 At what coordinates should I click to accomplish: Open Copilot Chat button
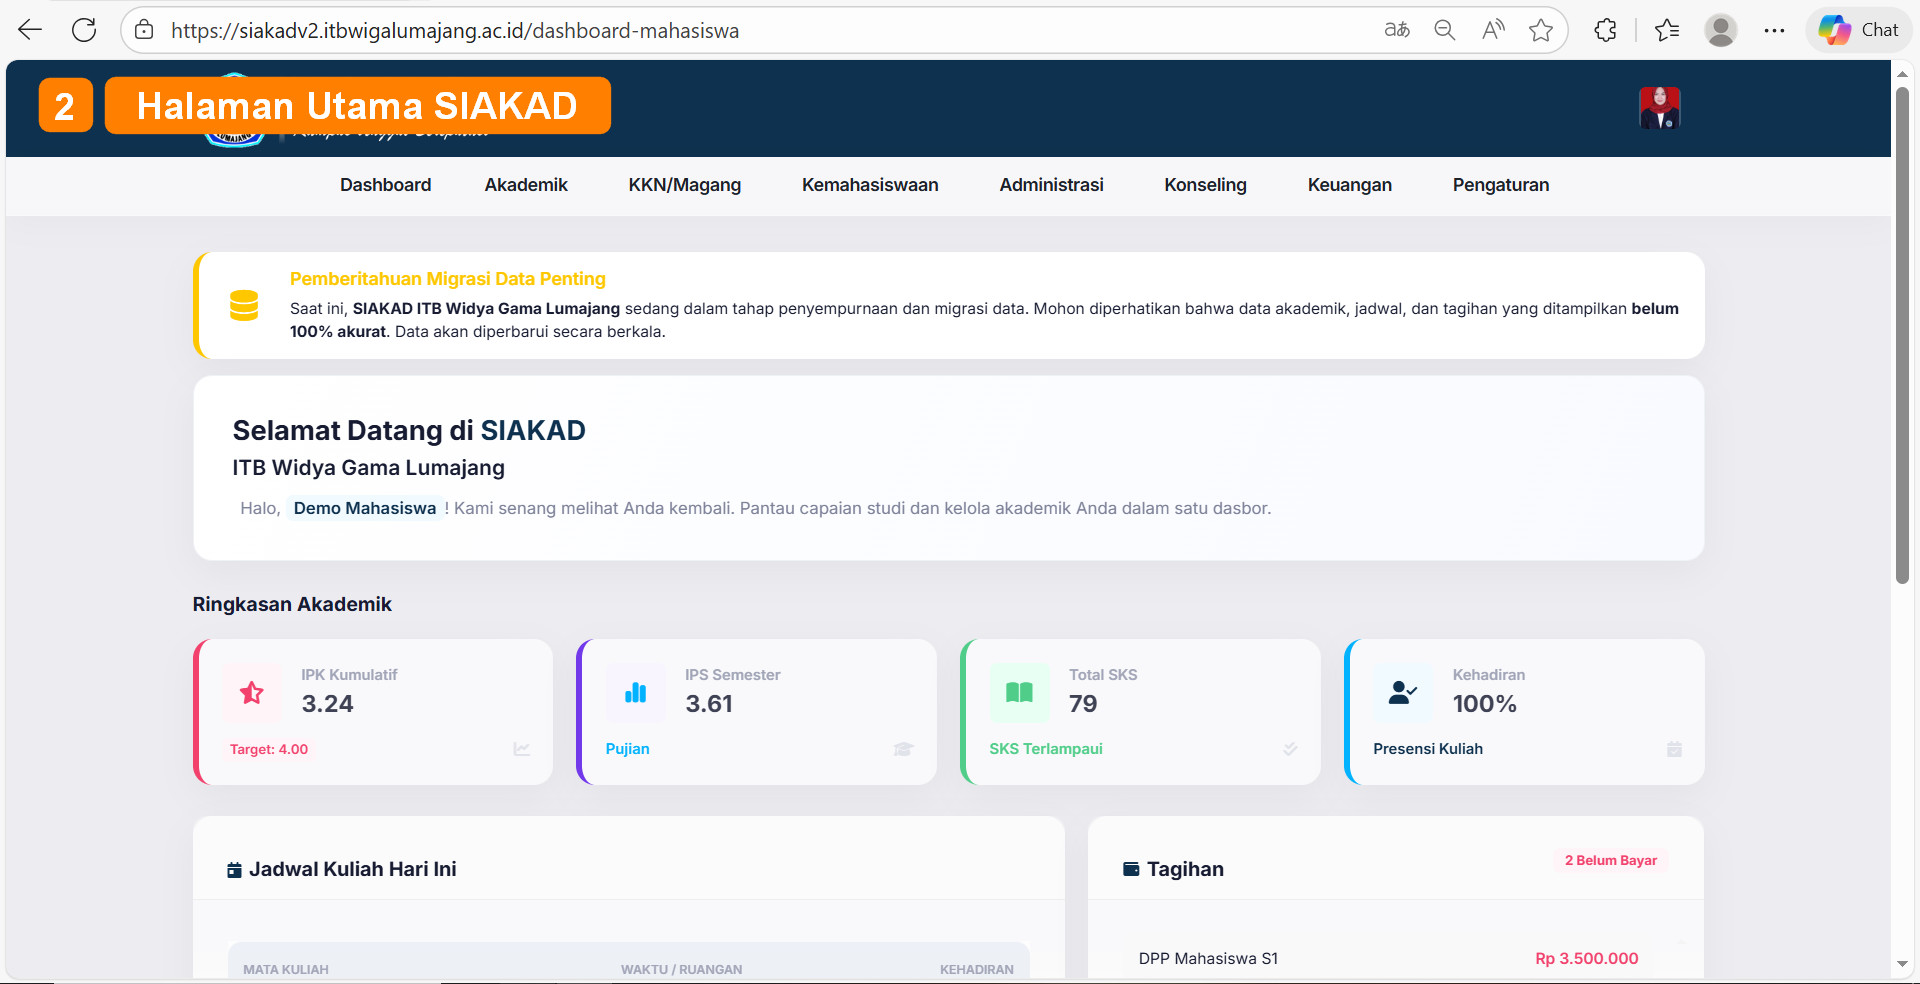tap(1859, 30)
